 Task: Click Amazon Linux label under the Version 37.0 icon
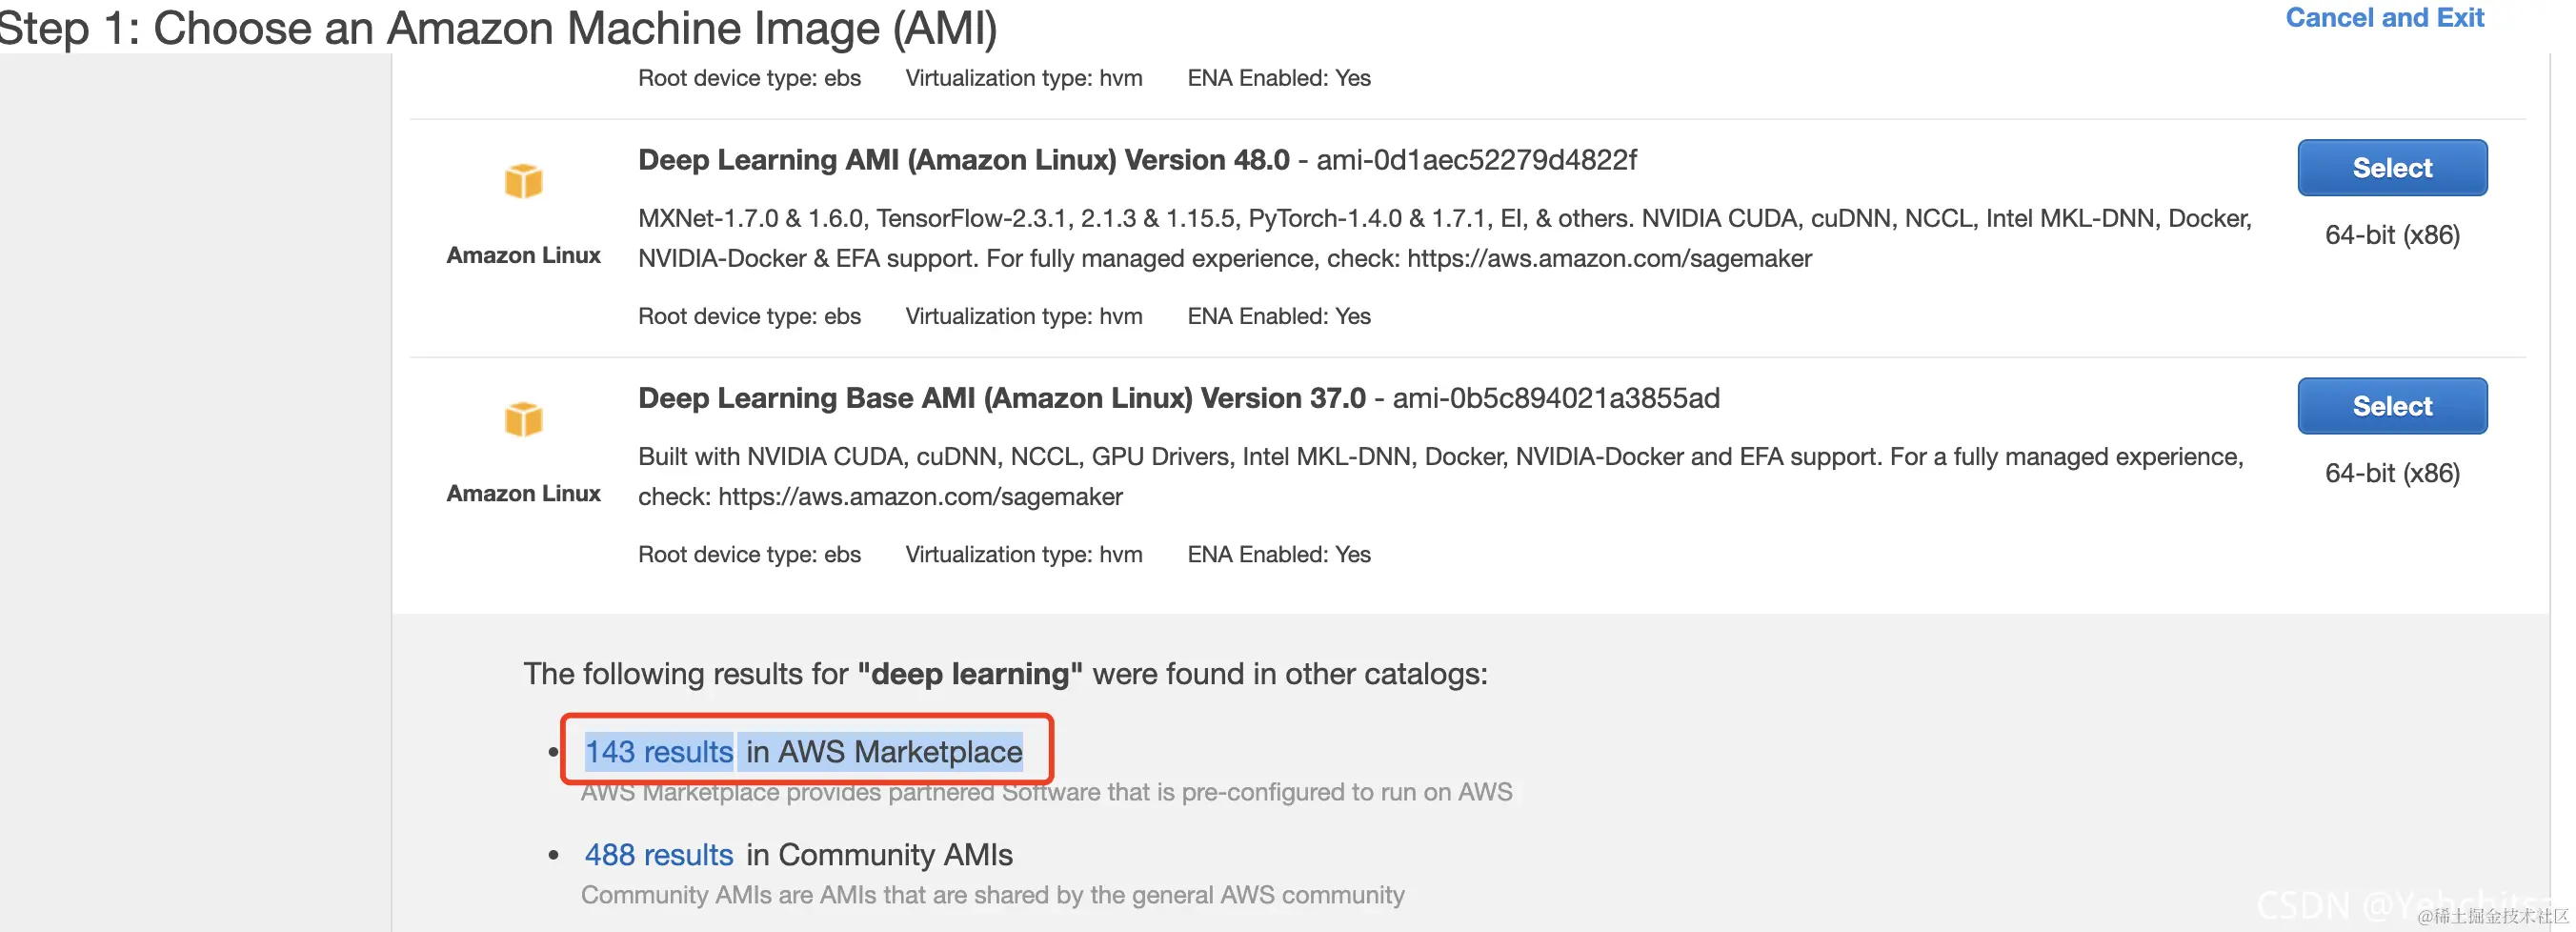pyautogui.click(x=523, y=494)
